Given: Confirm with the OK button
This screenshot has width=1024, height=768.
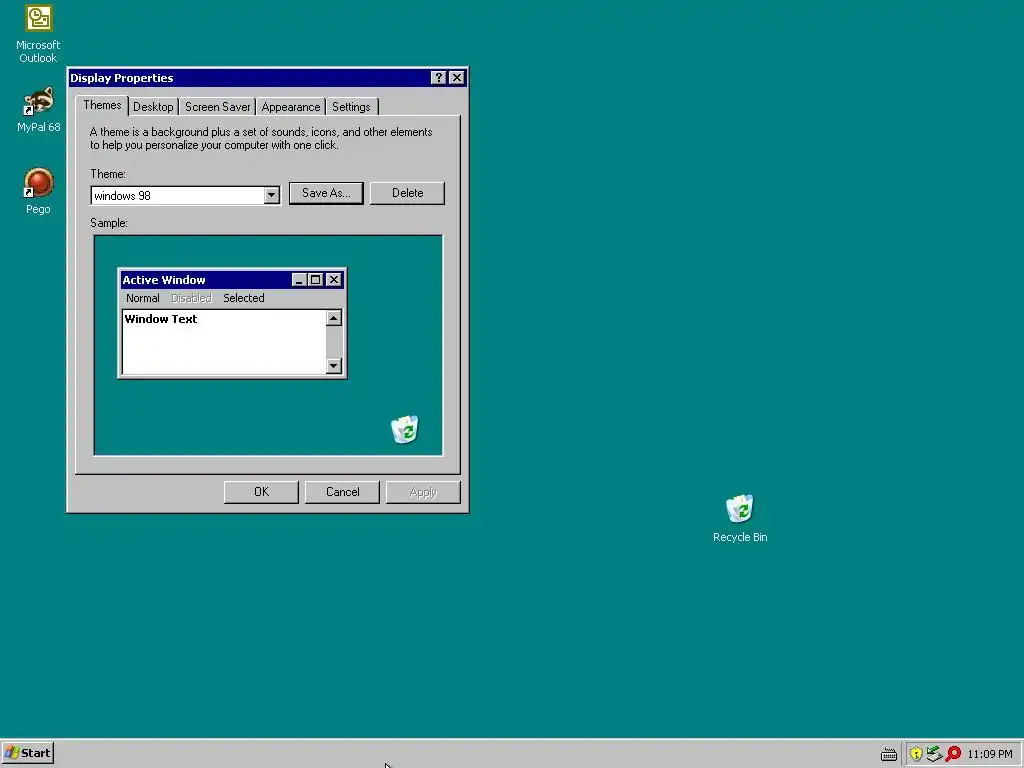Looking at the screenshot, I should pyautogui.click(x=261, y=492).
